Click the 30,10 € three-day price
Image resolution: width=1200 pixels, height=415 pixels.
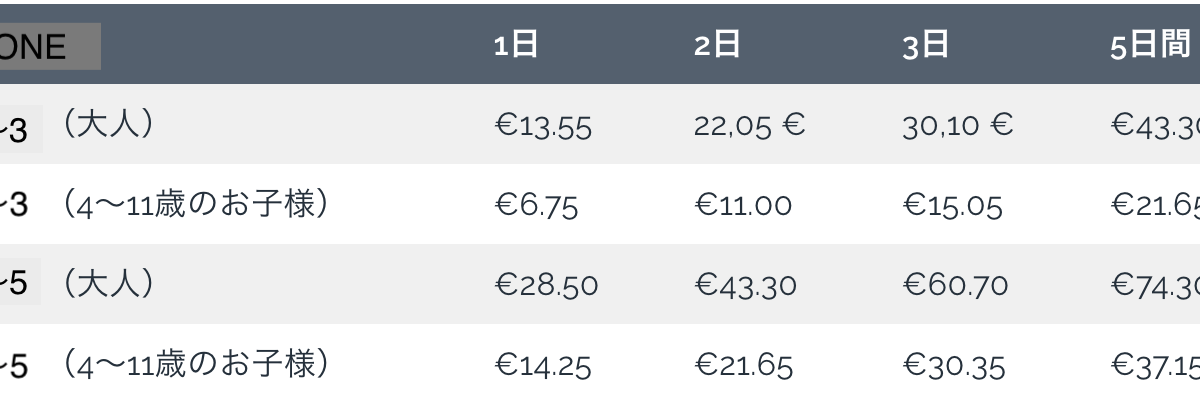(958, 126)
